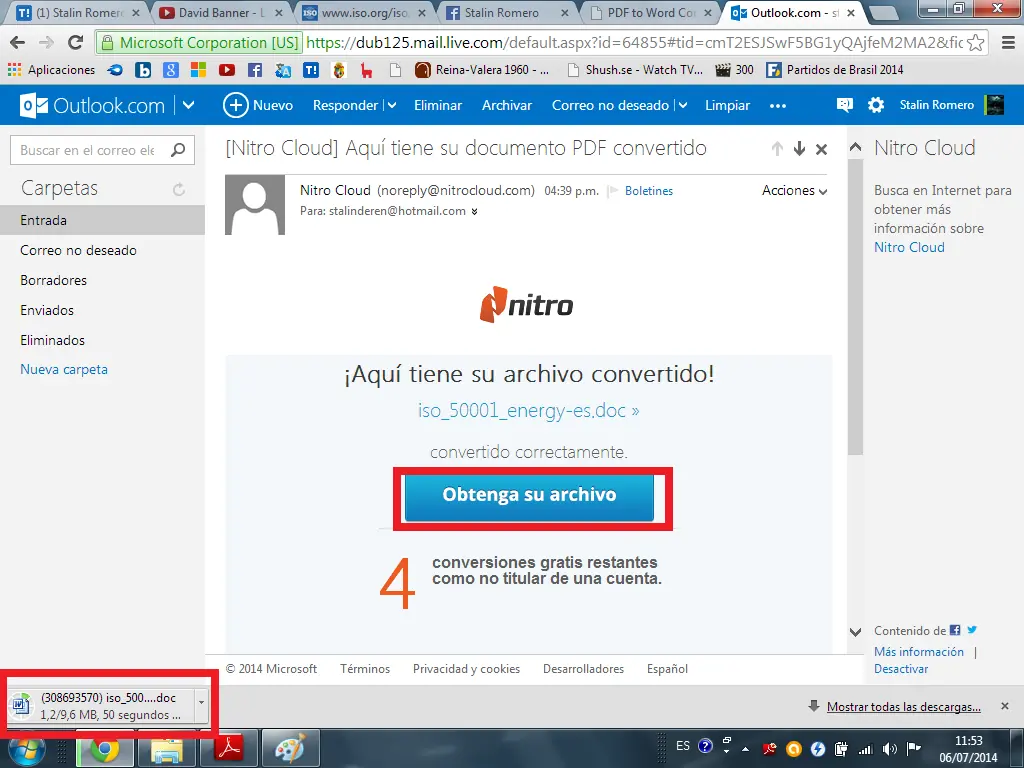Expand recipient details chevron after stalinderen@hotmail.com
The height and width of the screenshot is (768, 1024).
pyautogui.click(x=474, y=212)
